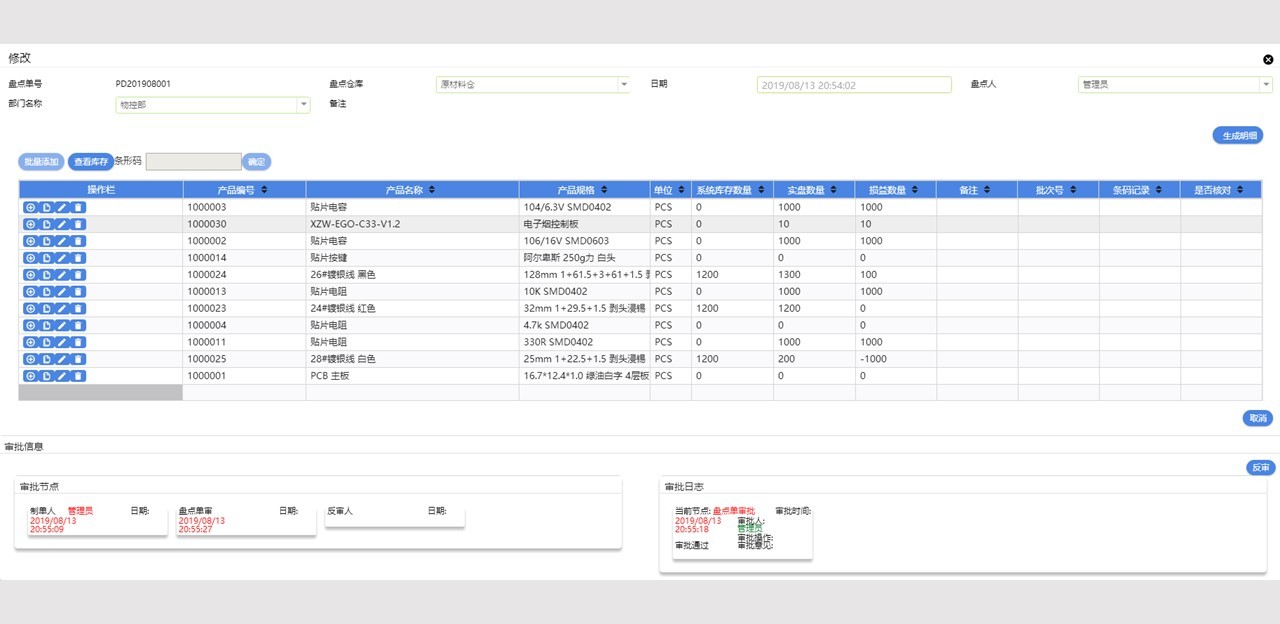
Task: Delete the row for product 1000014
Action: click(x=78, y=258)
